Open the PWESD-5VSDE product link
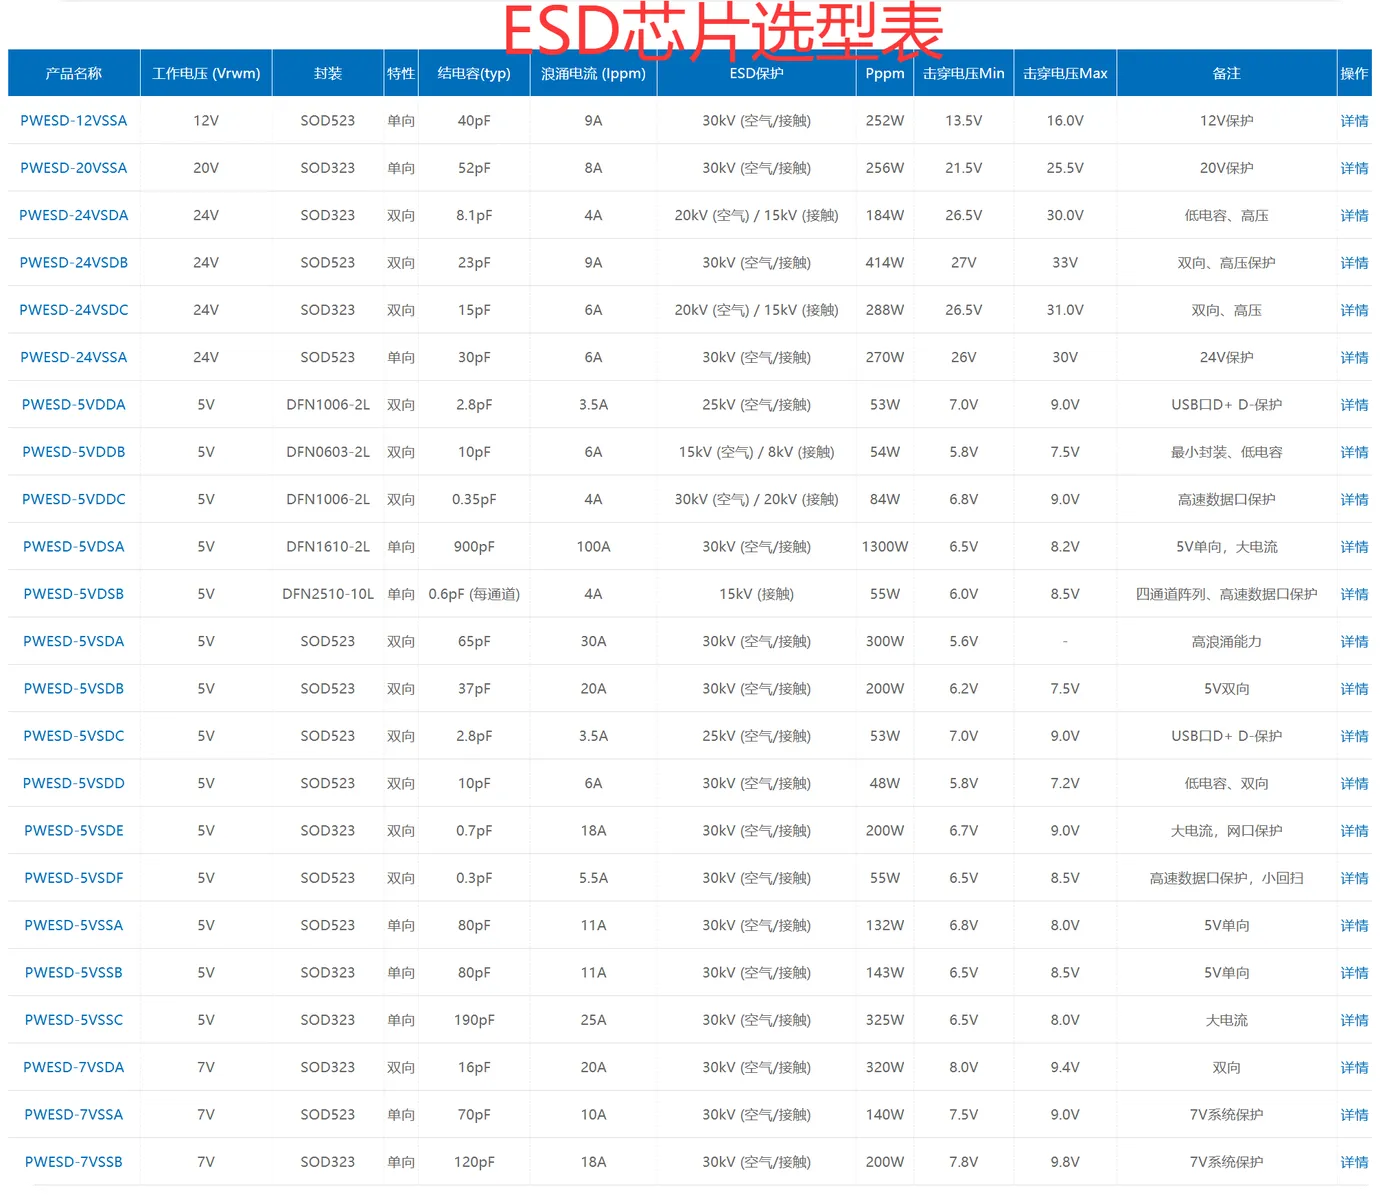The height and width of the screenshot is (1195, 1400). (x=74, y=831)
